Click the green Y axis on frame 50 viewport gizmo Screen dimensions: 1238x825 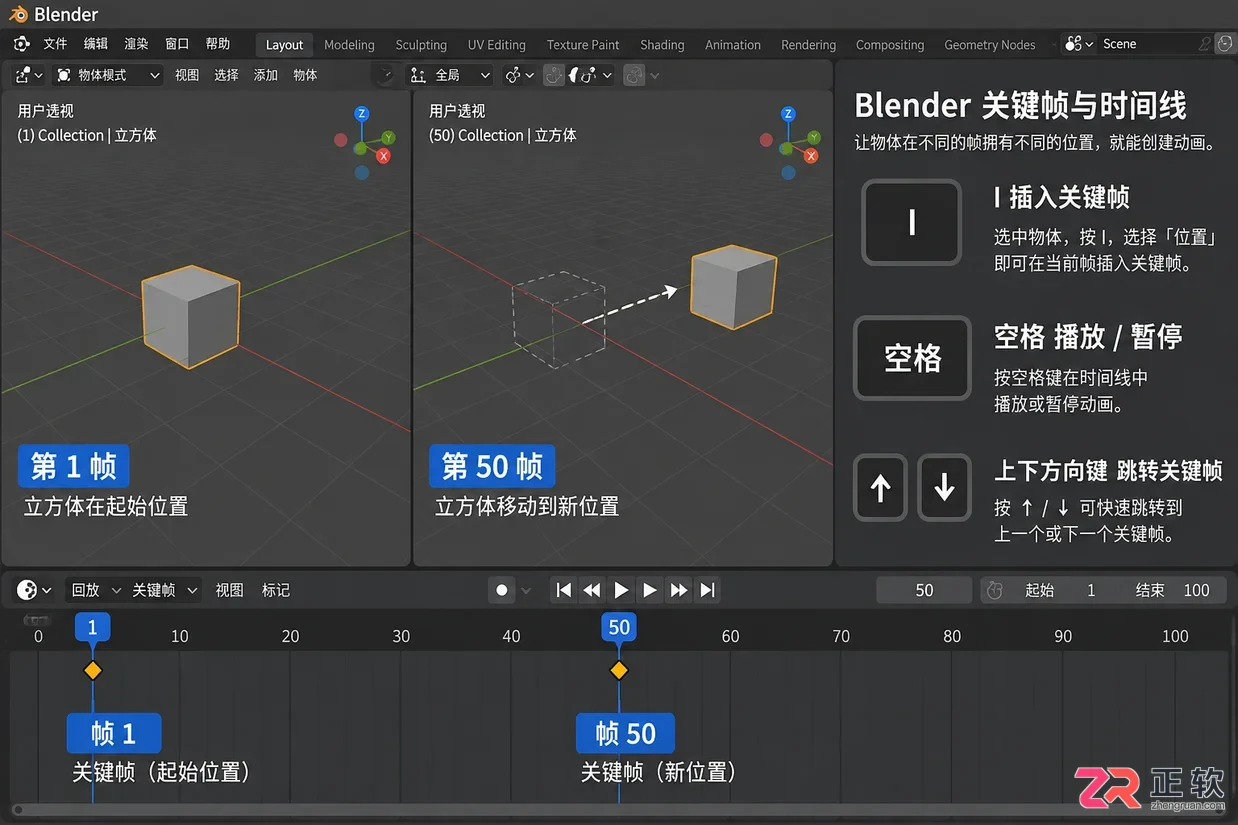[816, 137]
